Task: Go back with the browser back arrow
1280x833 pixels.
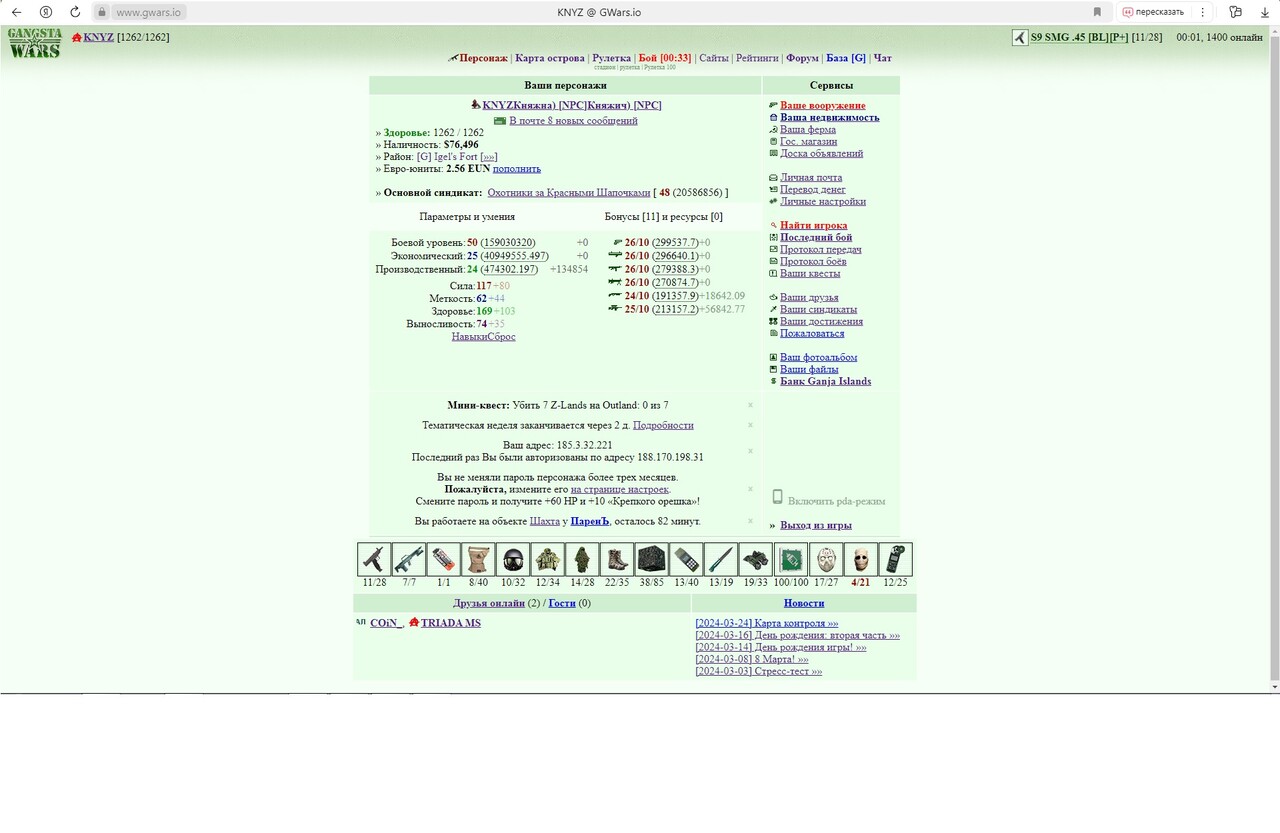Action: [16, 12]
